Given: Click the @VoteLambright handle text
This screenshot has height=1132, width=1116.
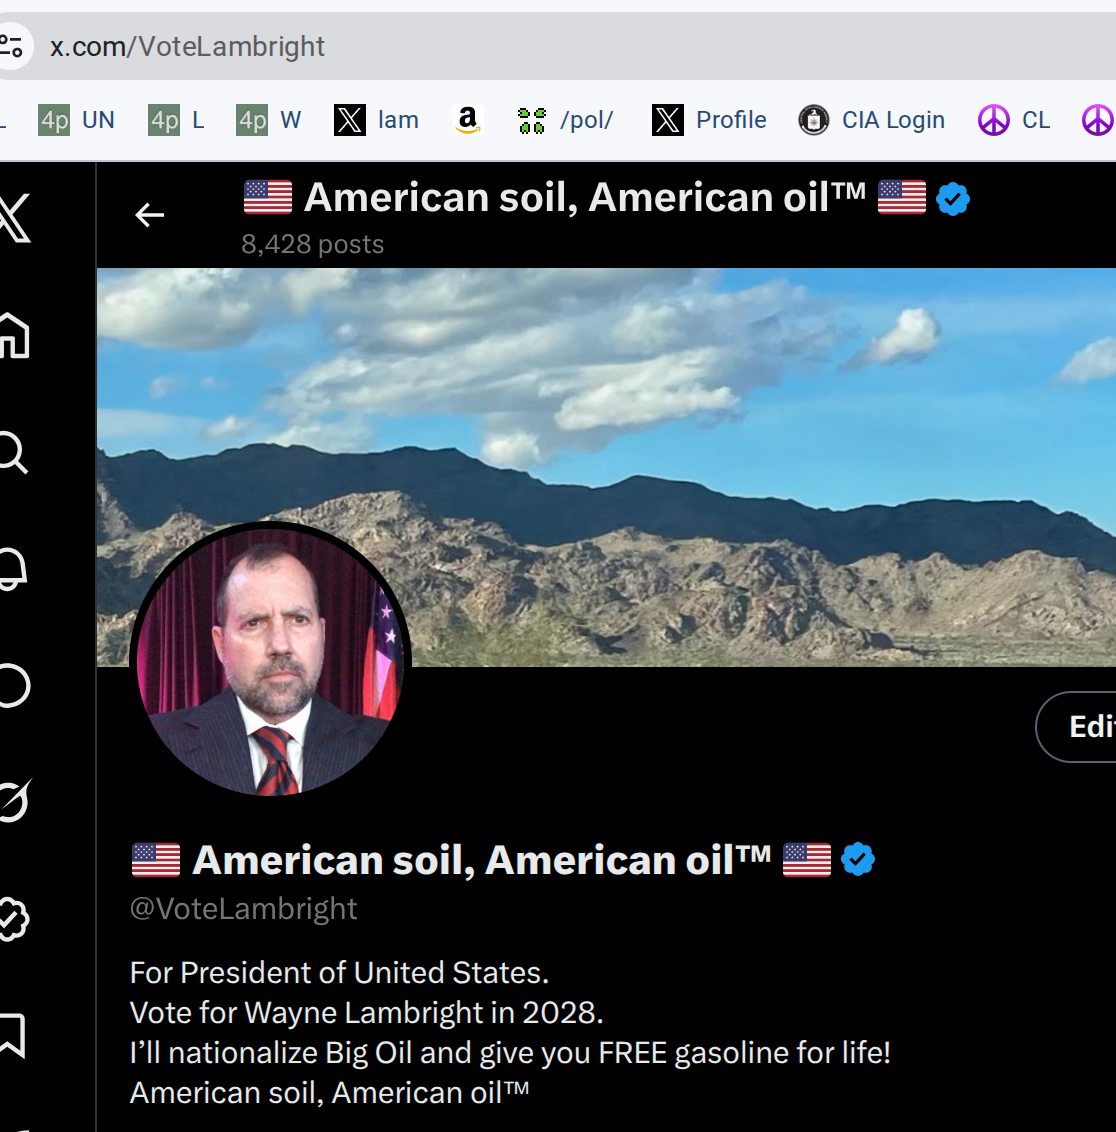Looking at the screenshot, I should 243,909.
